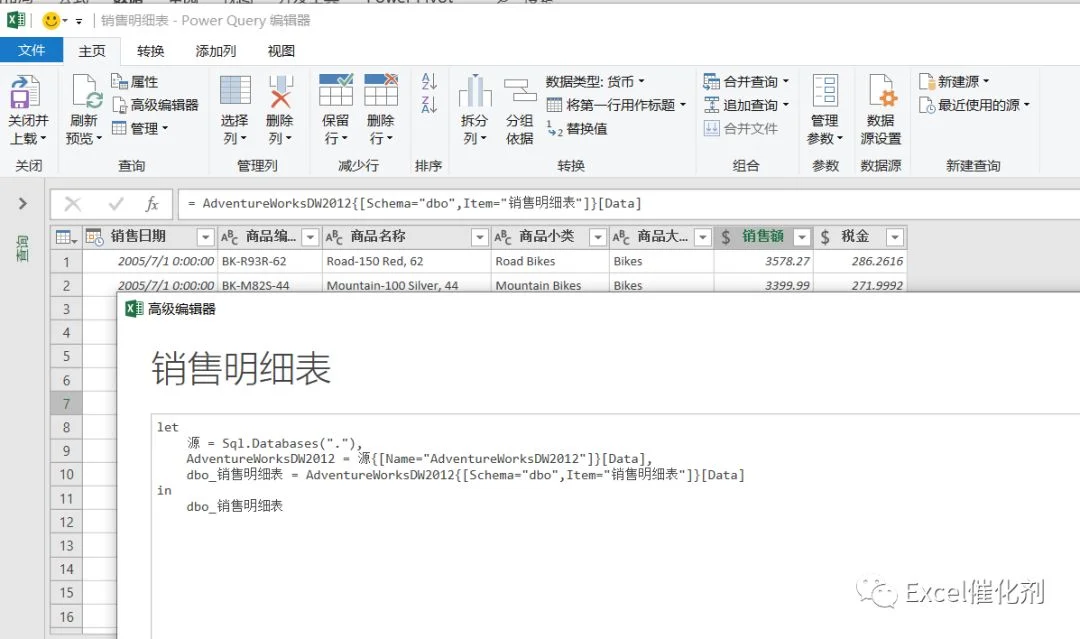Image resolution: width=1080 pixels, height=639 pixels.
Task: Click the Choose Columns (选择列) icon
Action: pyautogui.click(x=235, y=92)
